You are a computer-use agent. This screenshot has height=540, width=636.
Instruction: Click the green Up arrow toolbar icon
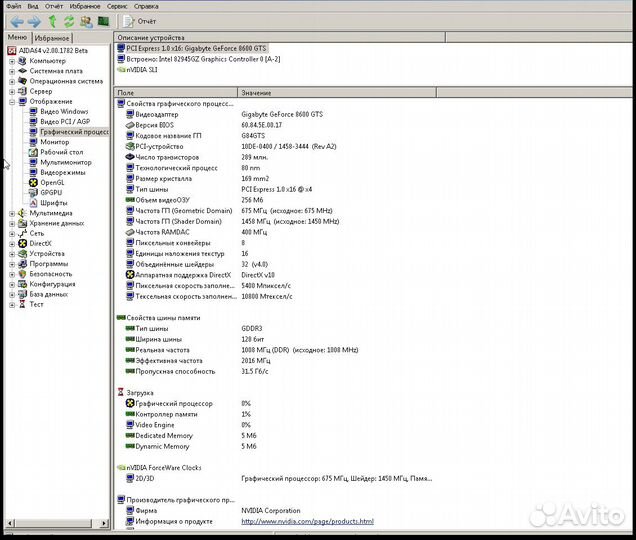tap(52, 20)
